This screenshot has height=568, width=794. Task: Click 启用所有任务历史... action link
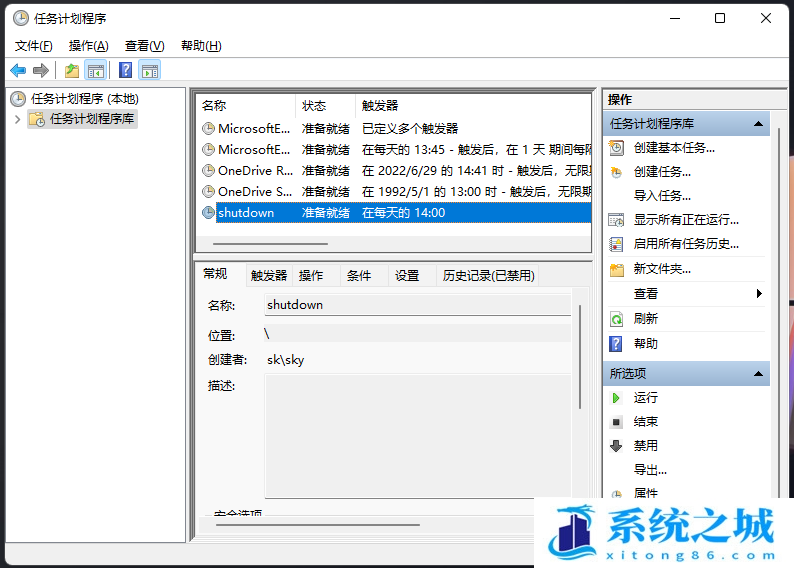(x=686, y=244)
